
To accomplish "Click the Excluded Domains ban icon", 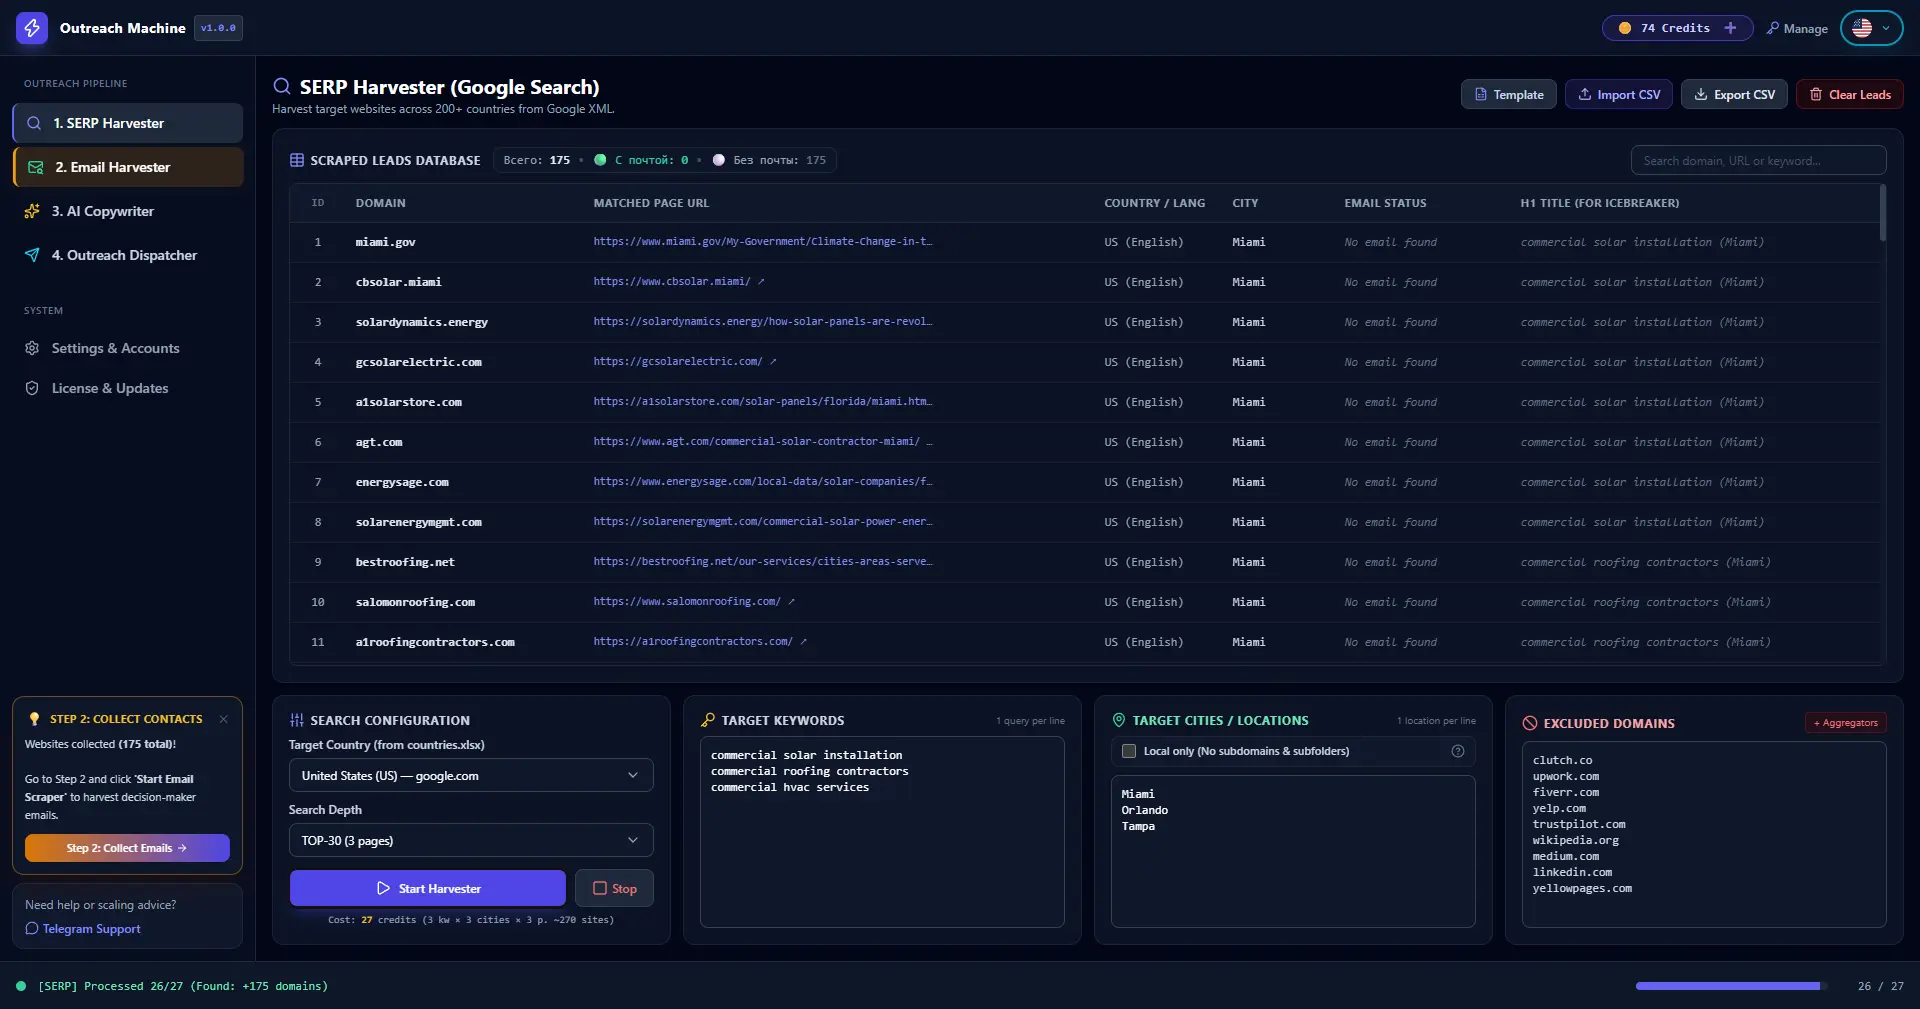I will coord(1530,723).
